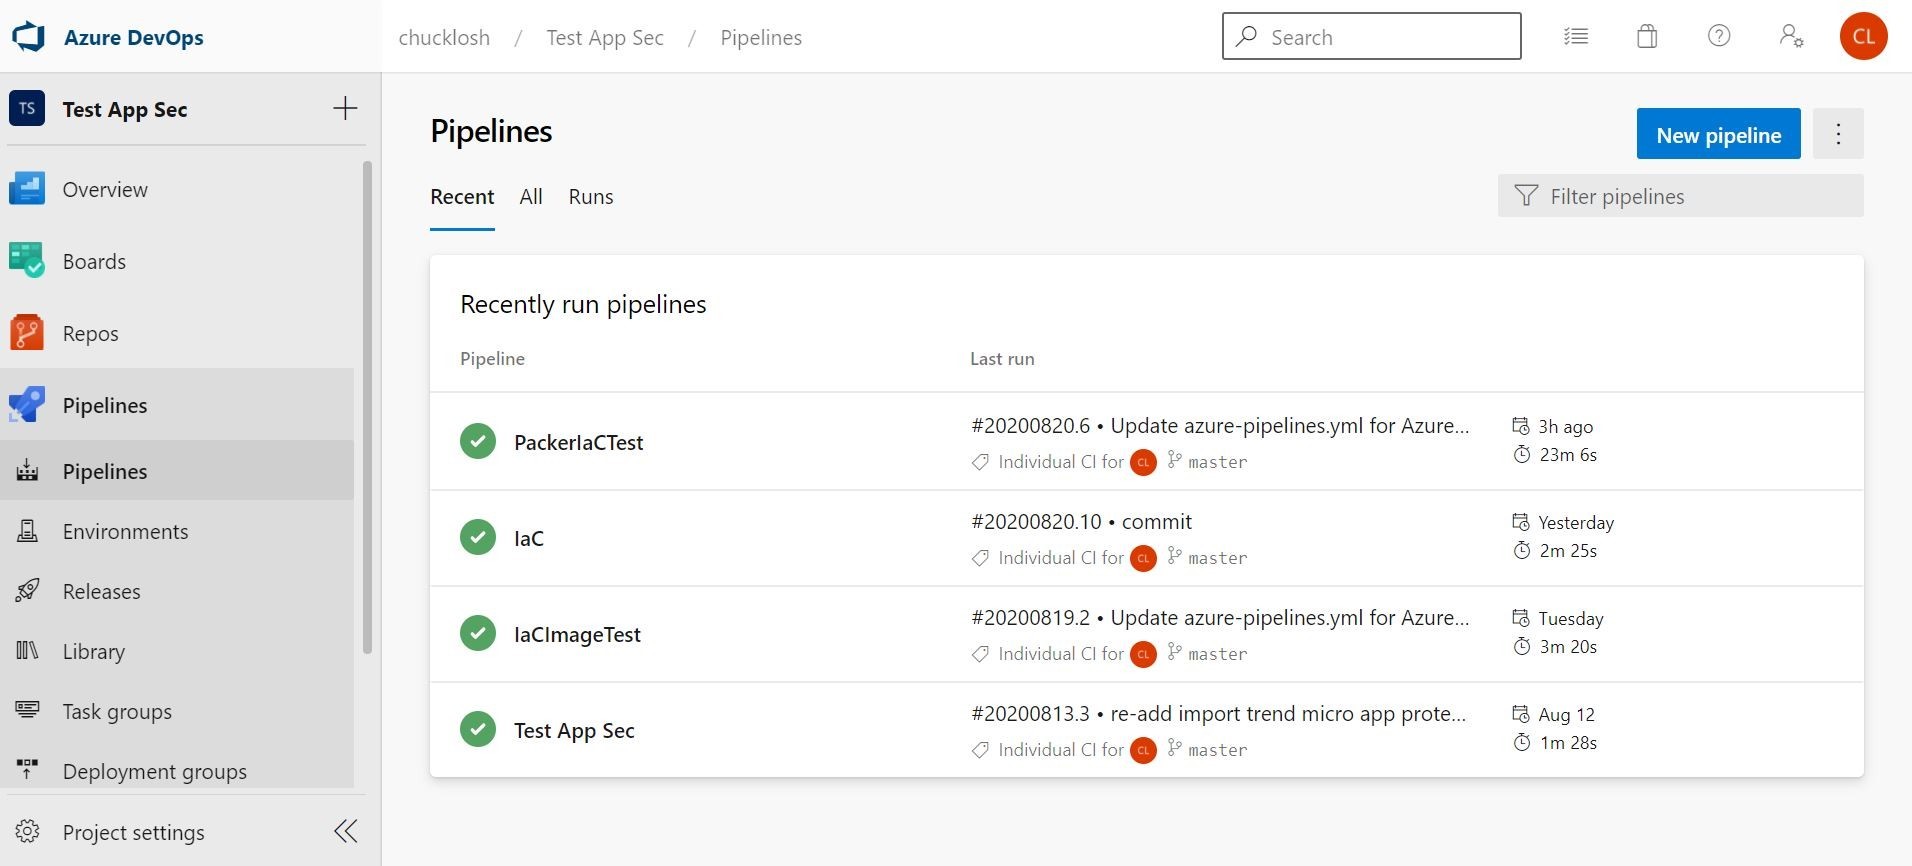Open the Marketplace shopping bag icon
The height and width of the screenshot is (866, 1912).
click(x=1647, y=37)
